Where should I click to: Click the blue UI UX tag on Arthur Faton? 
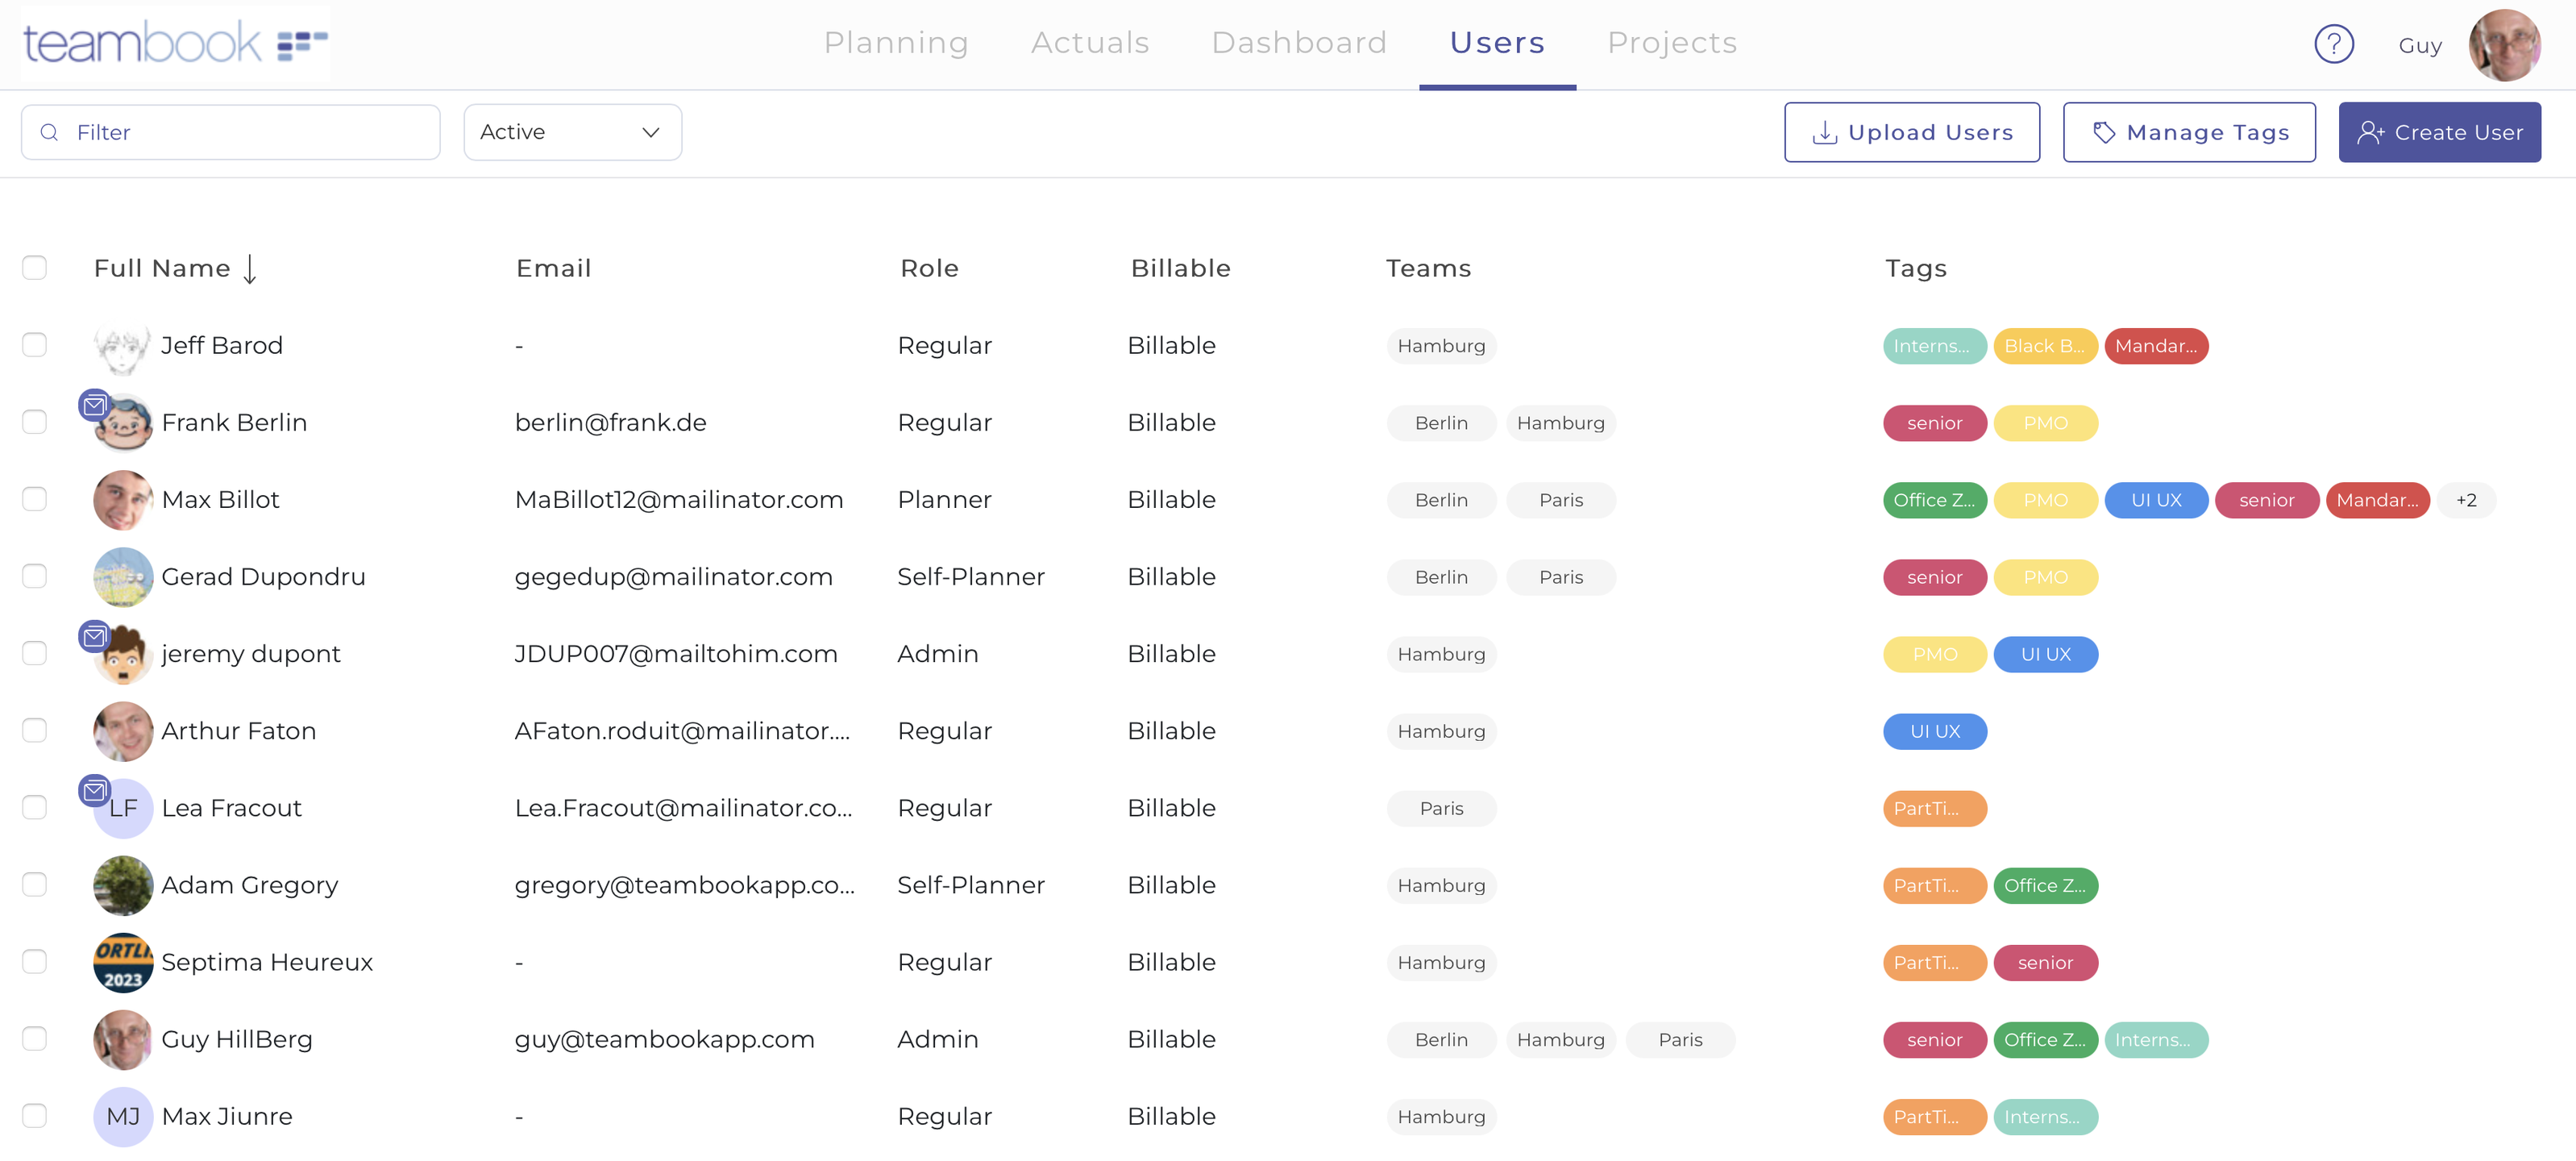coord(1934,731)
